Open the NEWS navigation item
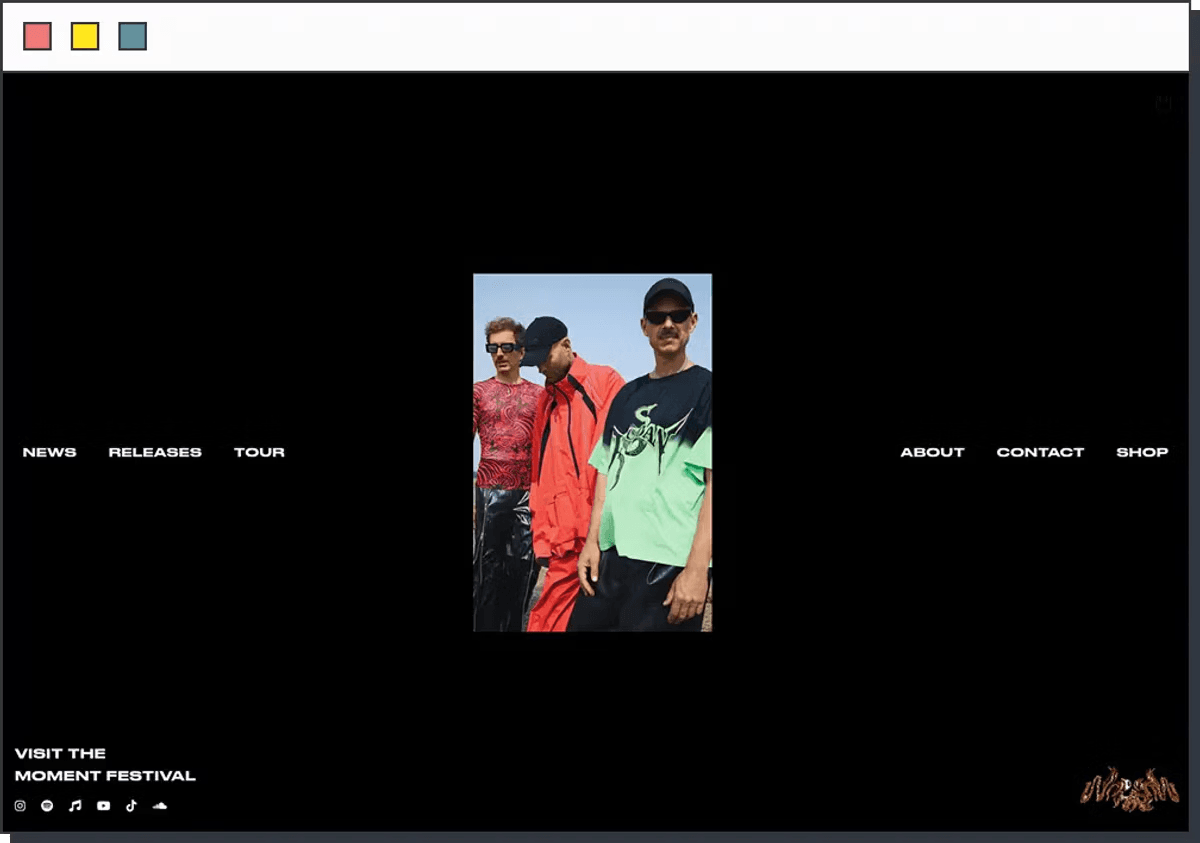 (x=48, y=452)
